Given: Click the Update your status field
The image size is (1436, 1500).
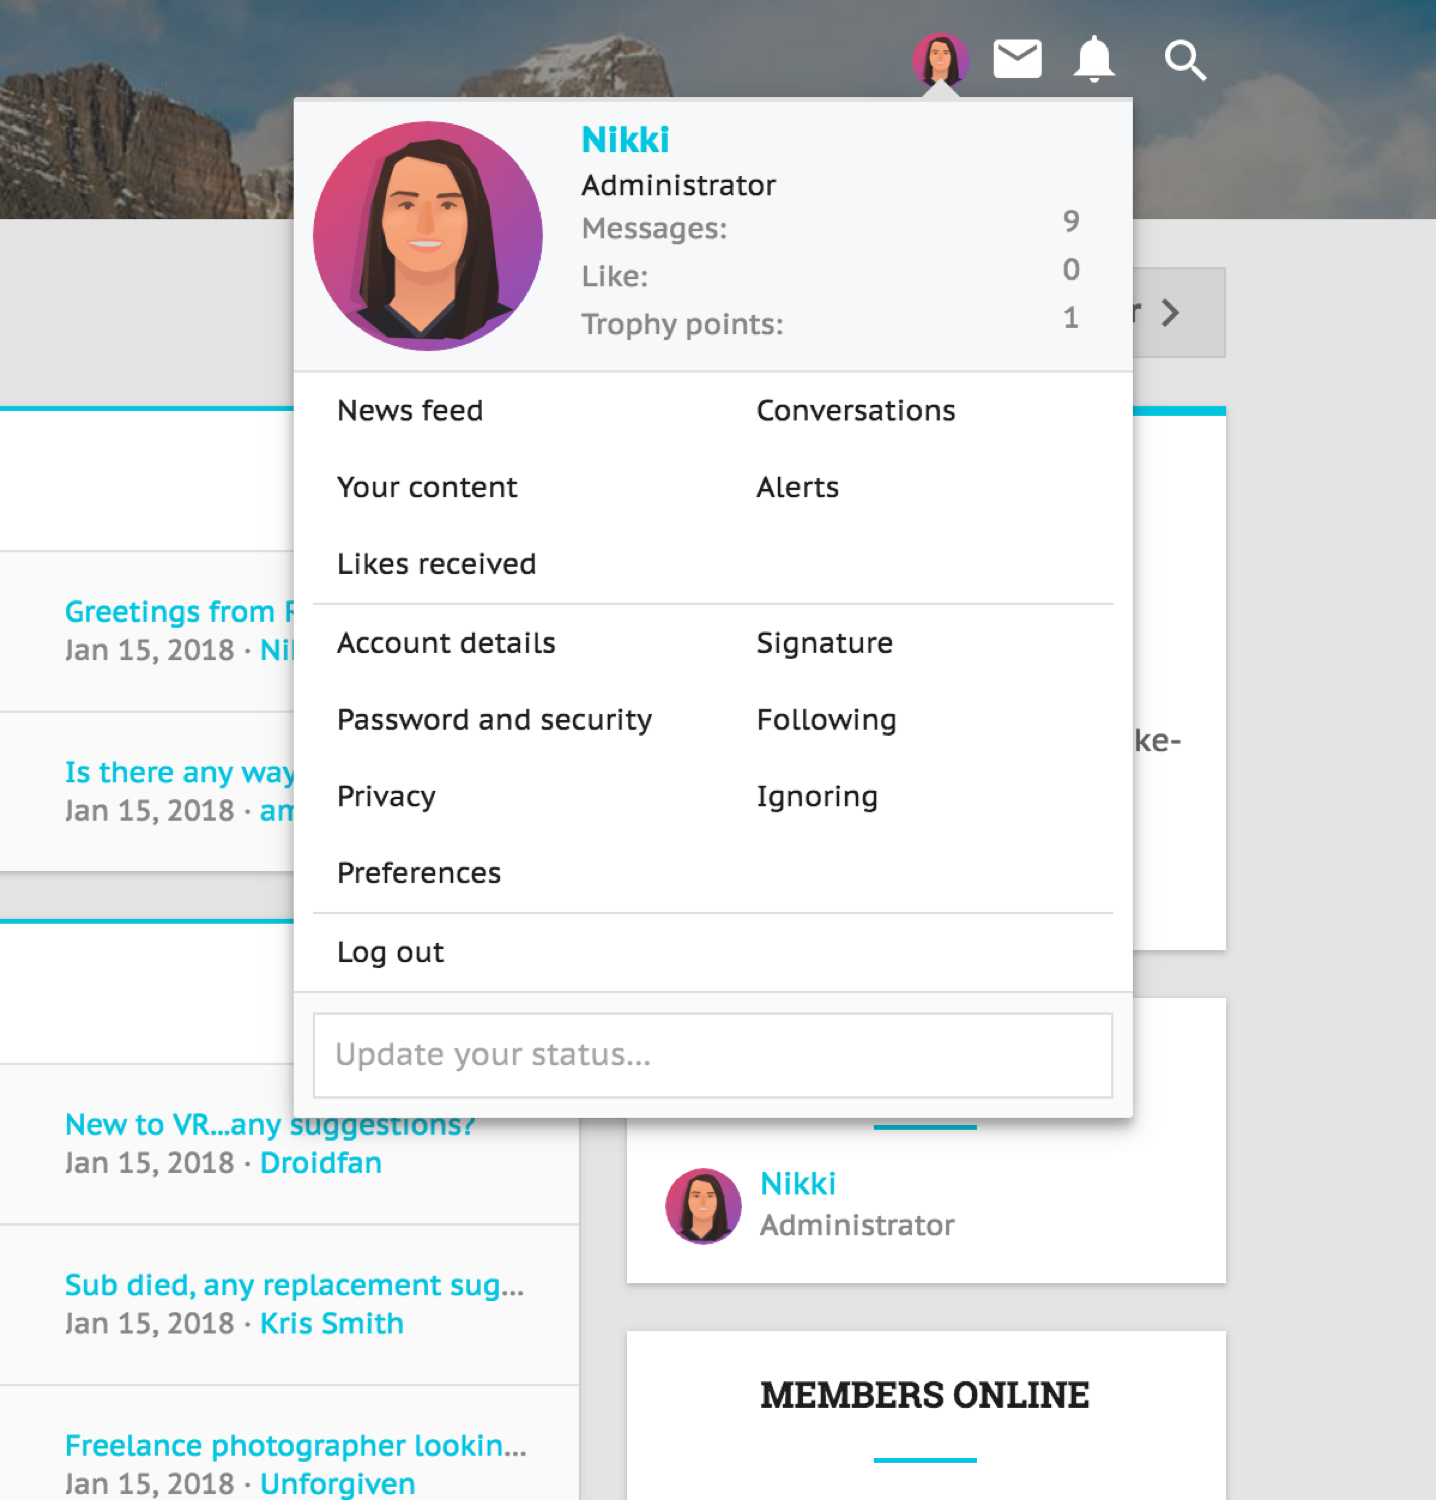Looking at the screenshot, I should tap(712, 1055).
